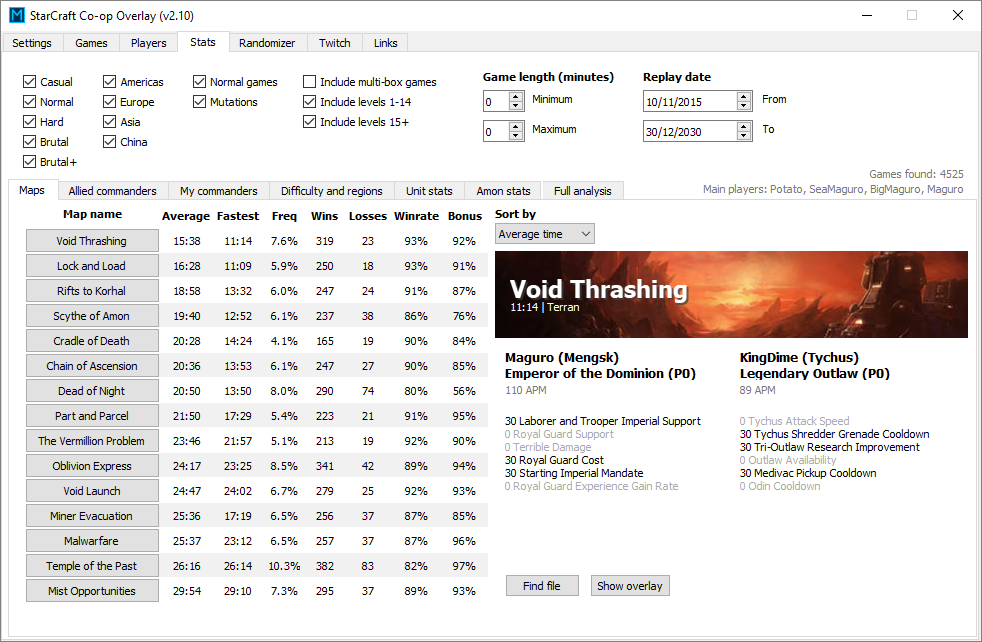This screenshot has width=982, height=642.
Task: Click the Maguro (Mengsk) player name
Action: click(x=562, y=358)
